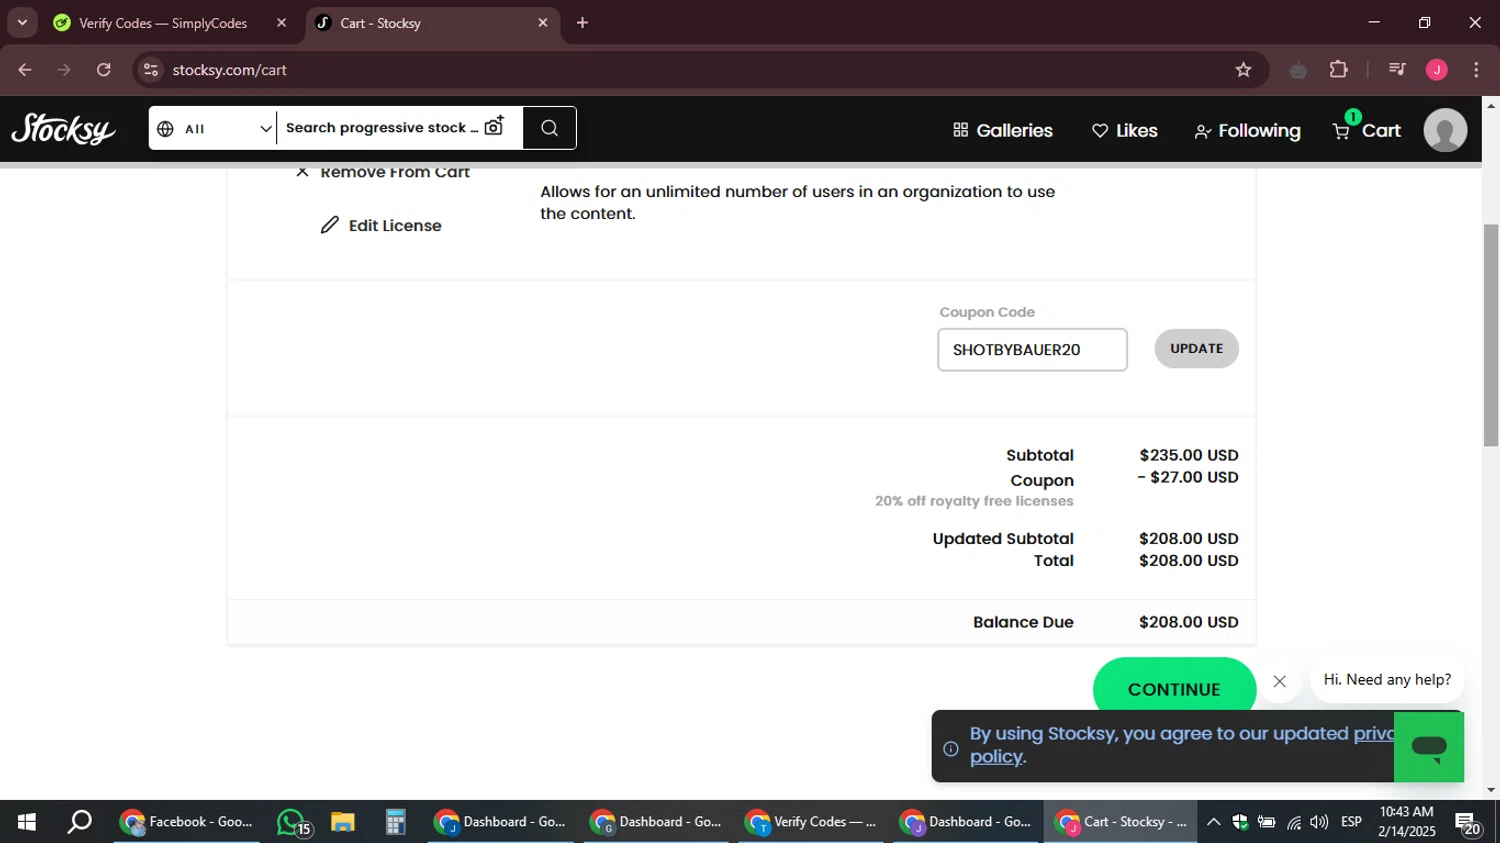Click Subtotal $235.00 USD amount
Screen dimensions: 1500x843
pyautogui.click(x=1188, y=455)
